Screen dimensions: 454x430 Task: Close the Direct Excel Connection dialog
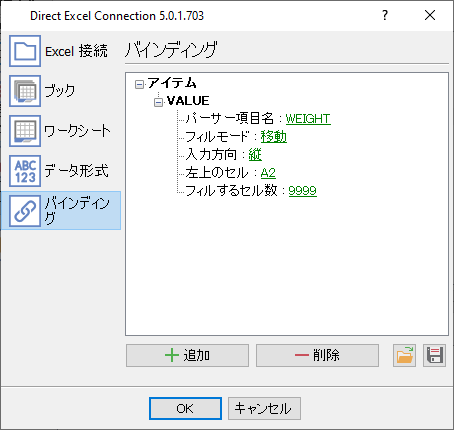(430, 15)
